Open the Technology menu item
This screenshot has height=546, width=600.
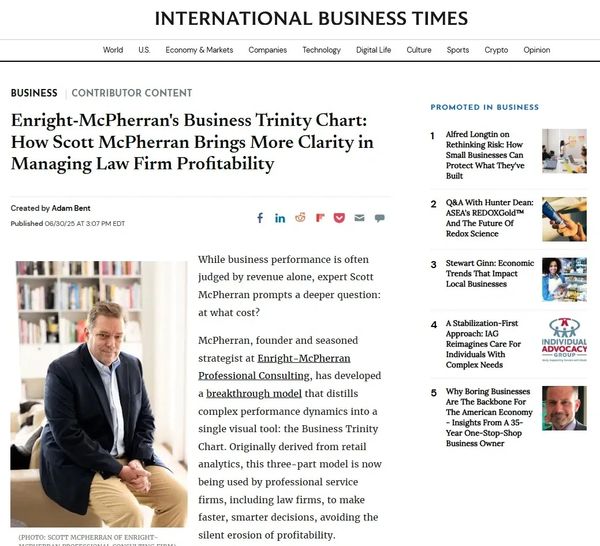tap(321, 50)
